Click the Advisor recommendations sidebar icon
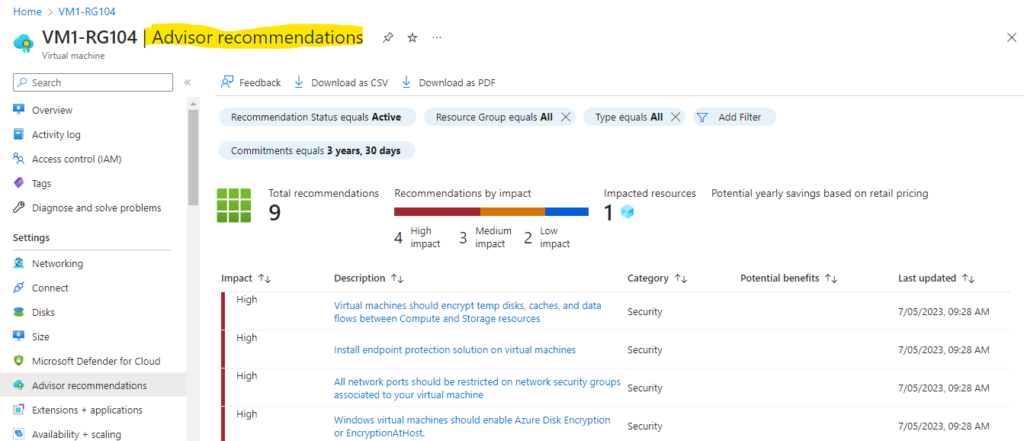The width and height of the screenshot is (1024, 441). pyautogui.click(x=19, y=385)
